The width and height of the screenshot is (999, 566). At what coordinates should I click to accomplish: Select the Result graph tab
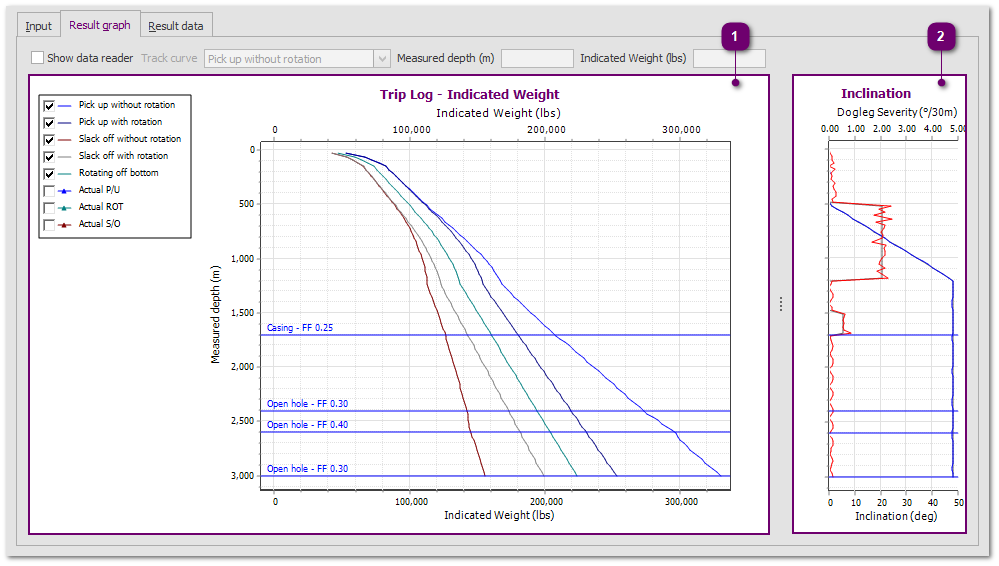tap(99, 25)
